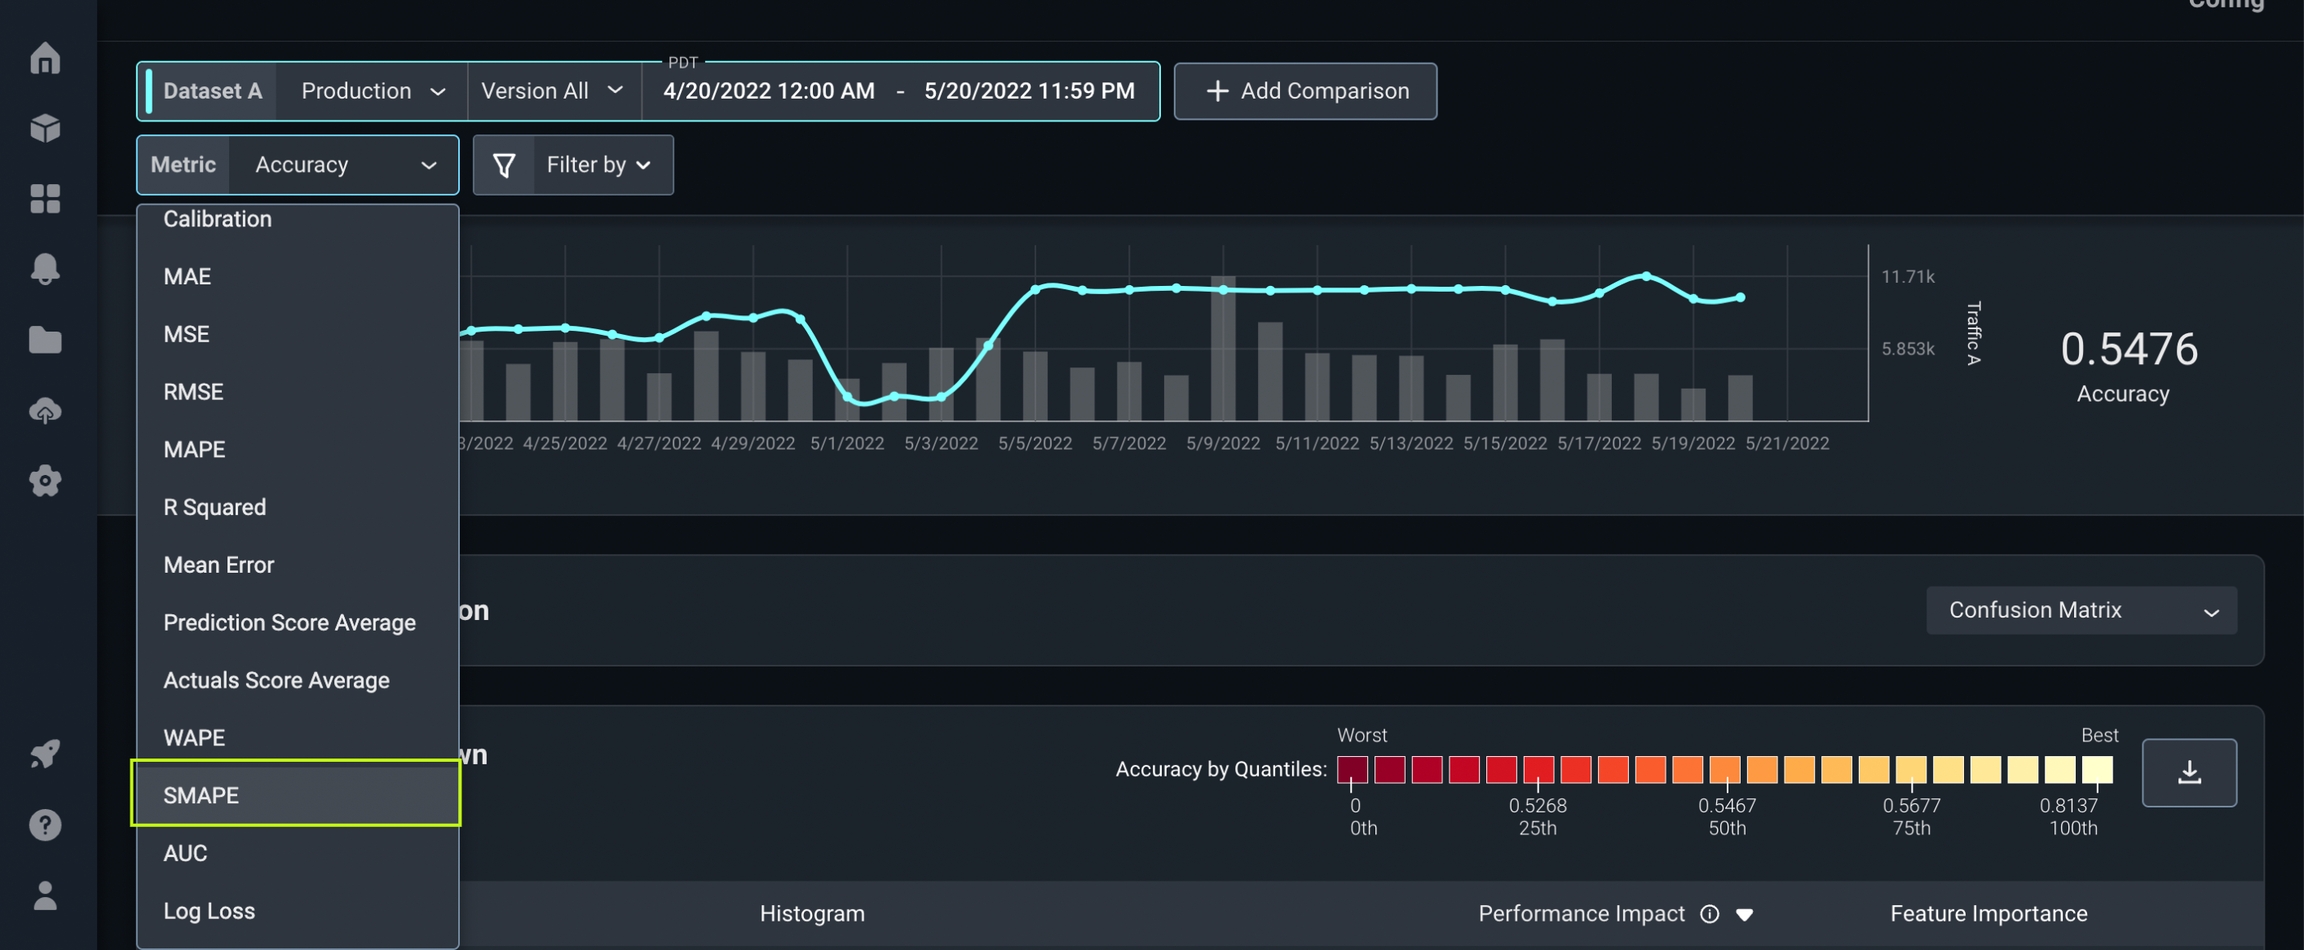This screenshot has width=2304, height=950.
Task: Select R Squared from the metric list
Action: pos(297,508)
